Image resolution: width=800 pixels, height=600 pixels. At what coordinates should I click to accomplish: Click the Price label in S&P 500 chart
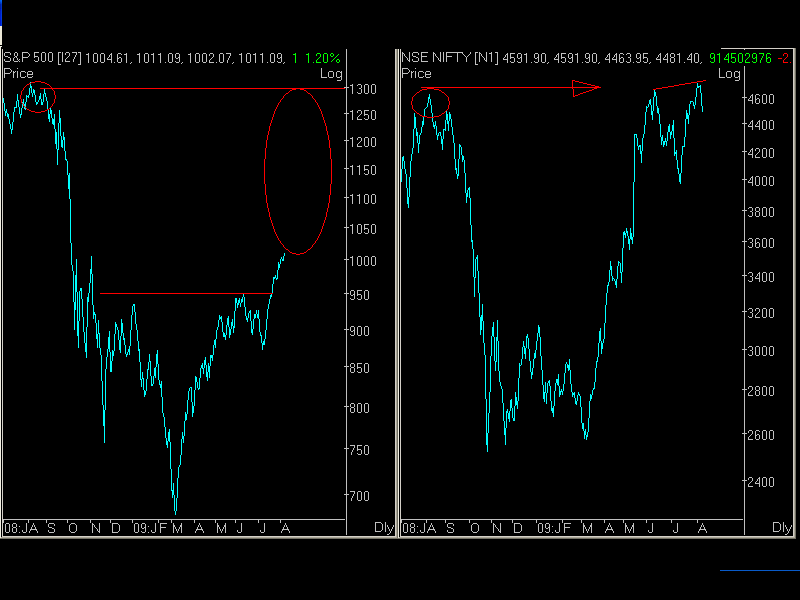pos(18,73)
